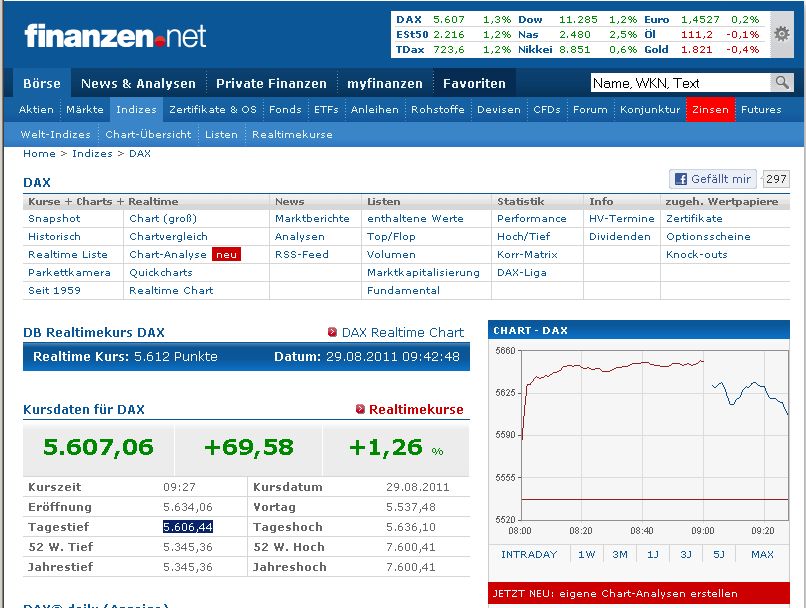The height and width of the screenshot is (608, 806).
Task: Open the Korr-Matrix link
Action: [x=527, y=254]
